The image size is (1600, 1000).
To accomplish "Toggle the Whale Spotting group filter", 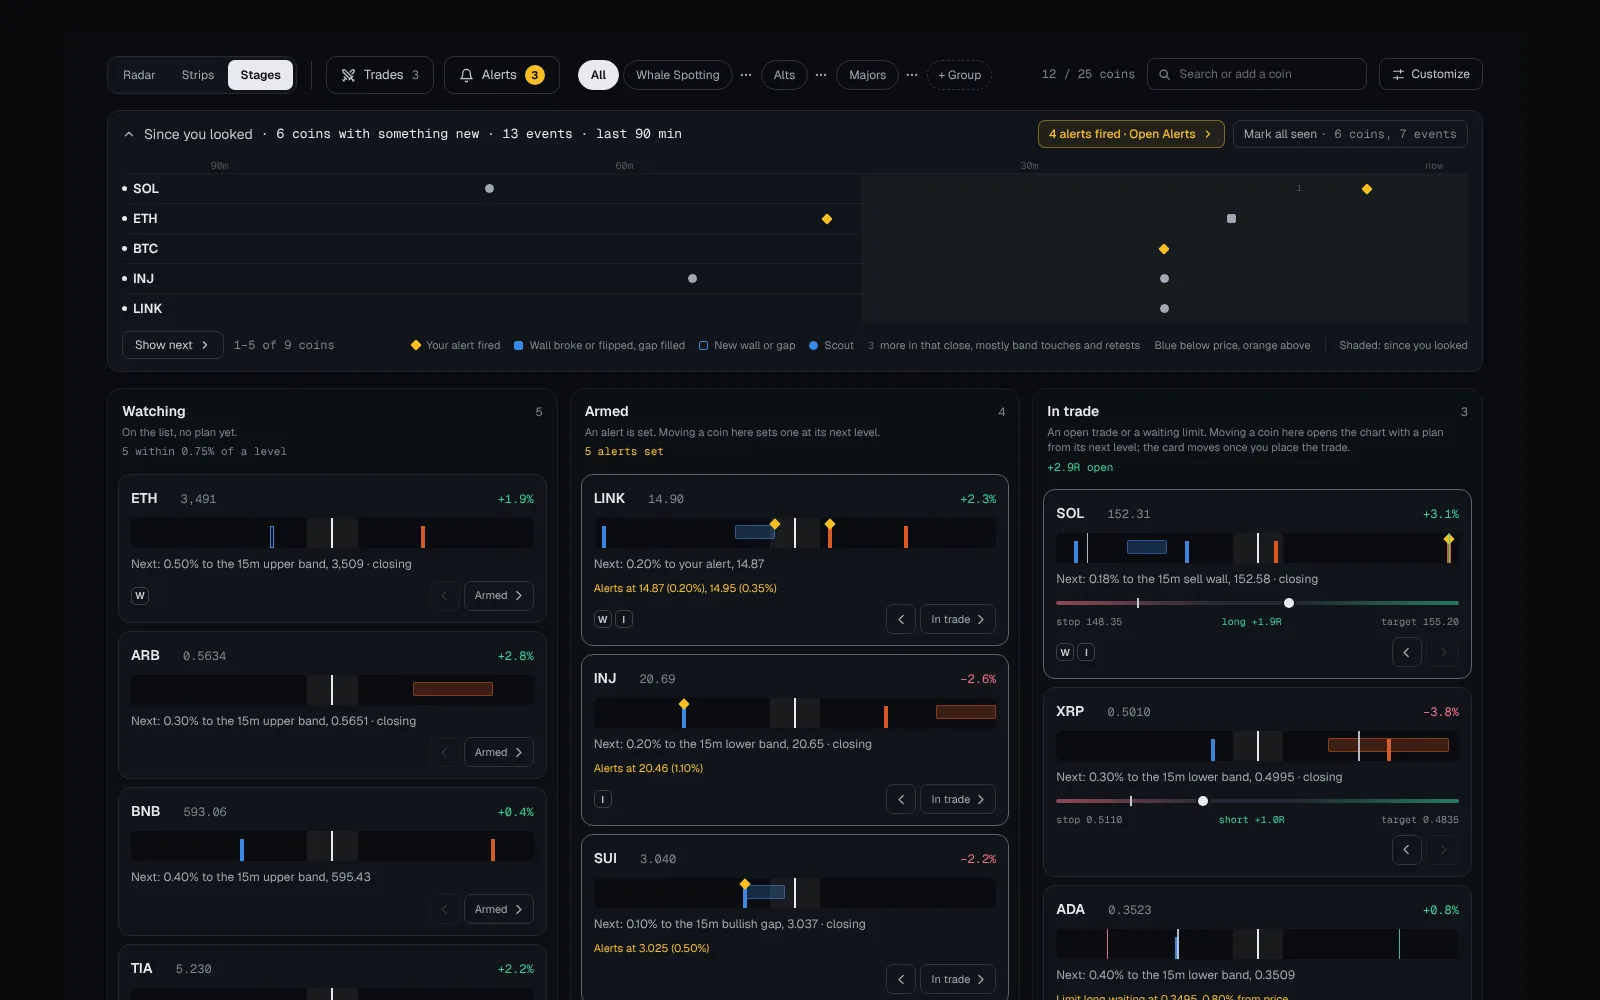I will pyautogui.click(x=678, y=75).
